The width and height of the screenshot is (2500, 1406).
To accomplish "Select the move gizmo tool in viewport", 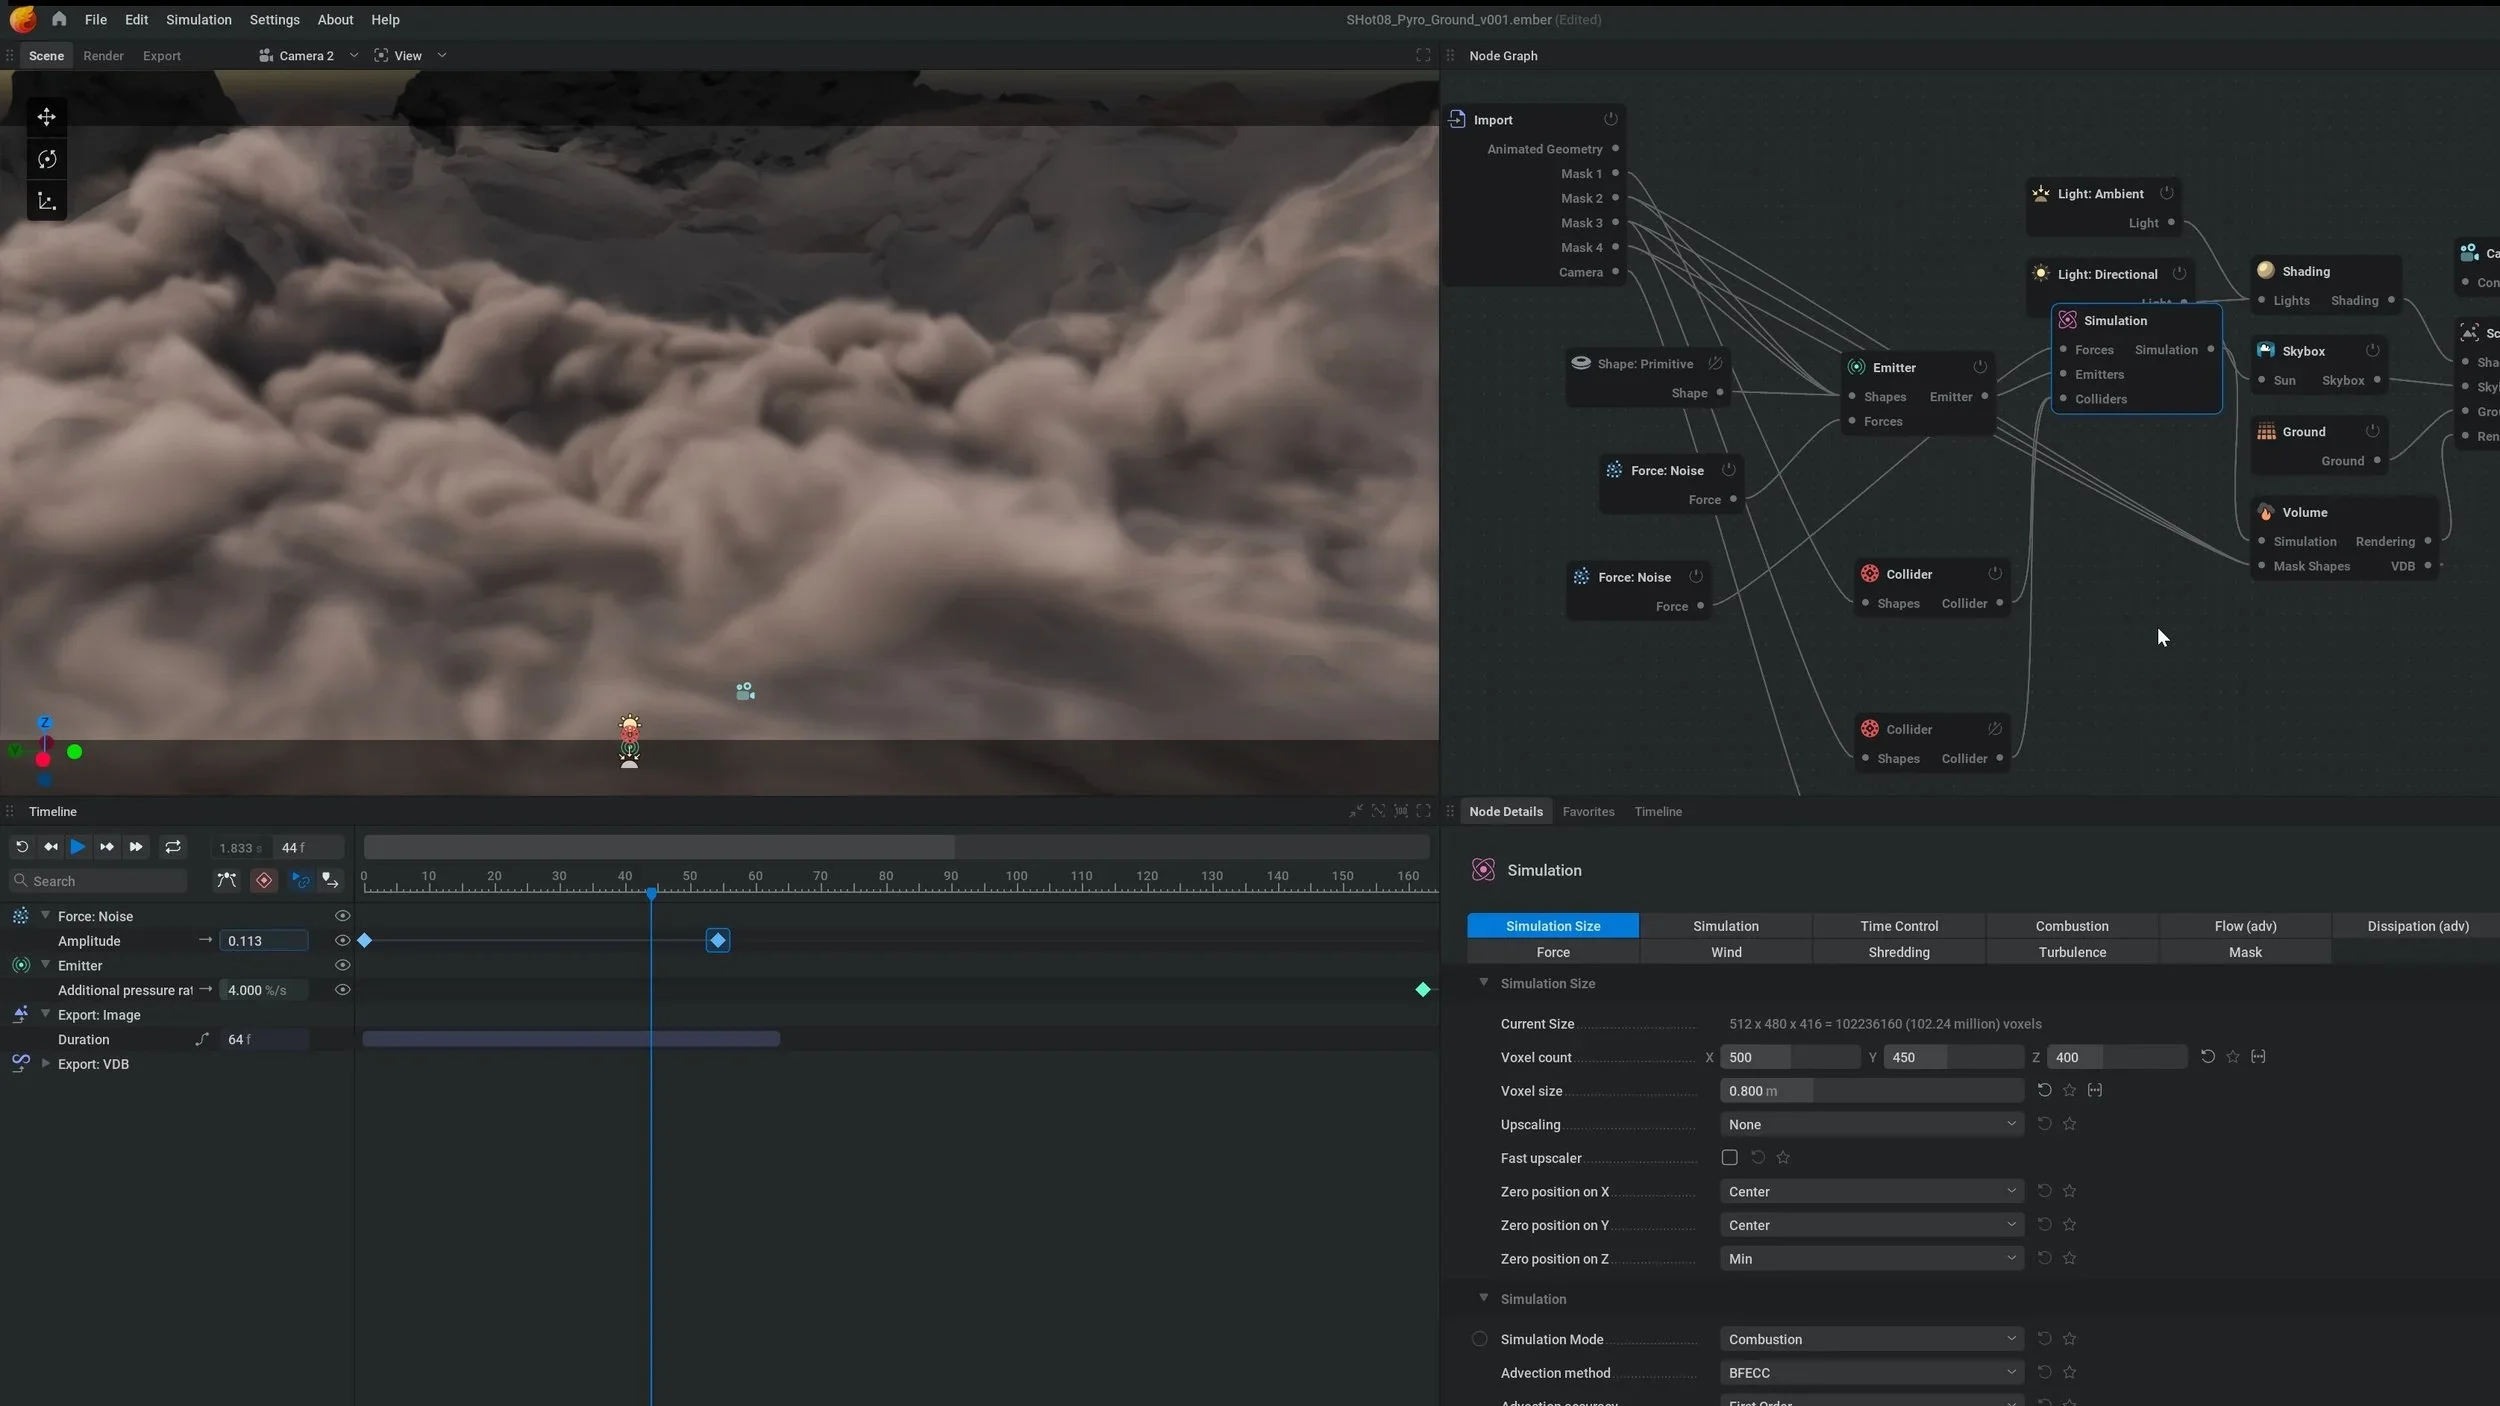I will click(46, 117).
